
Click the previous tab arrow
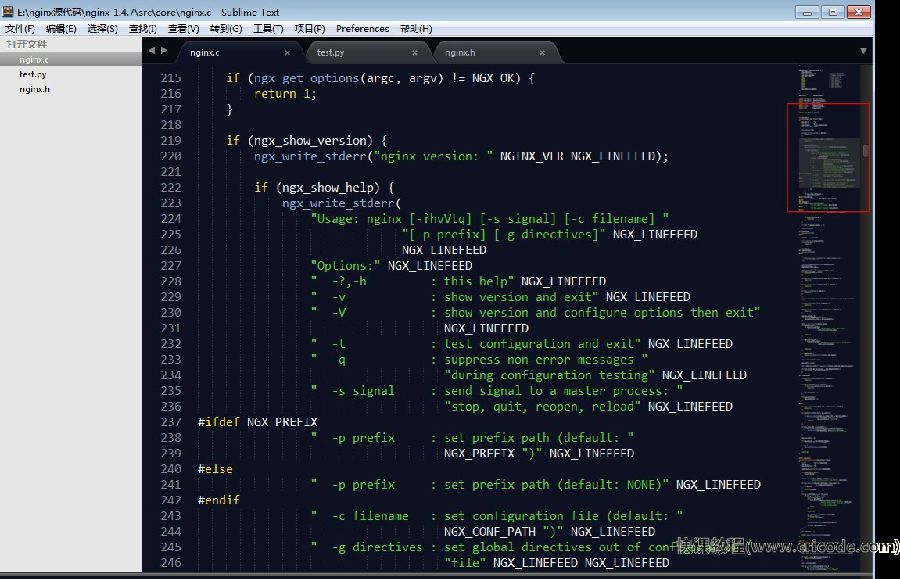pyautogui.click(x=152, y=50)
